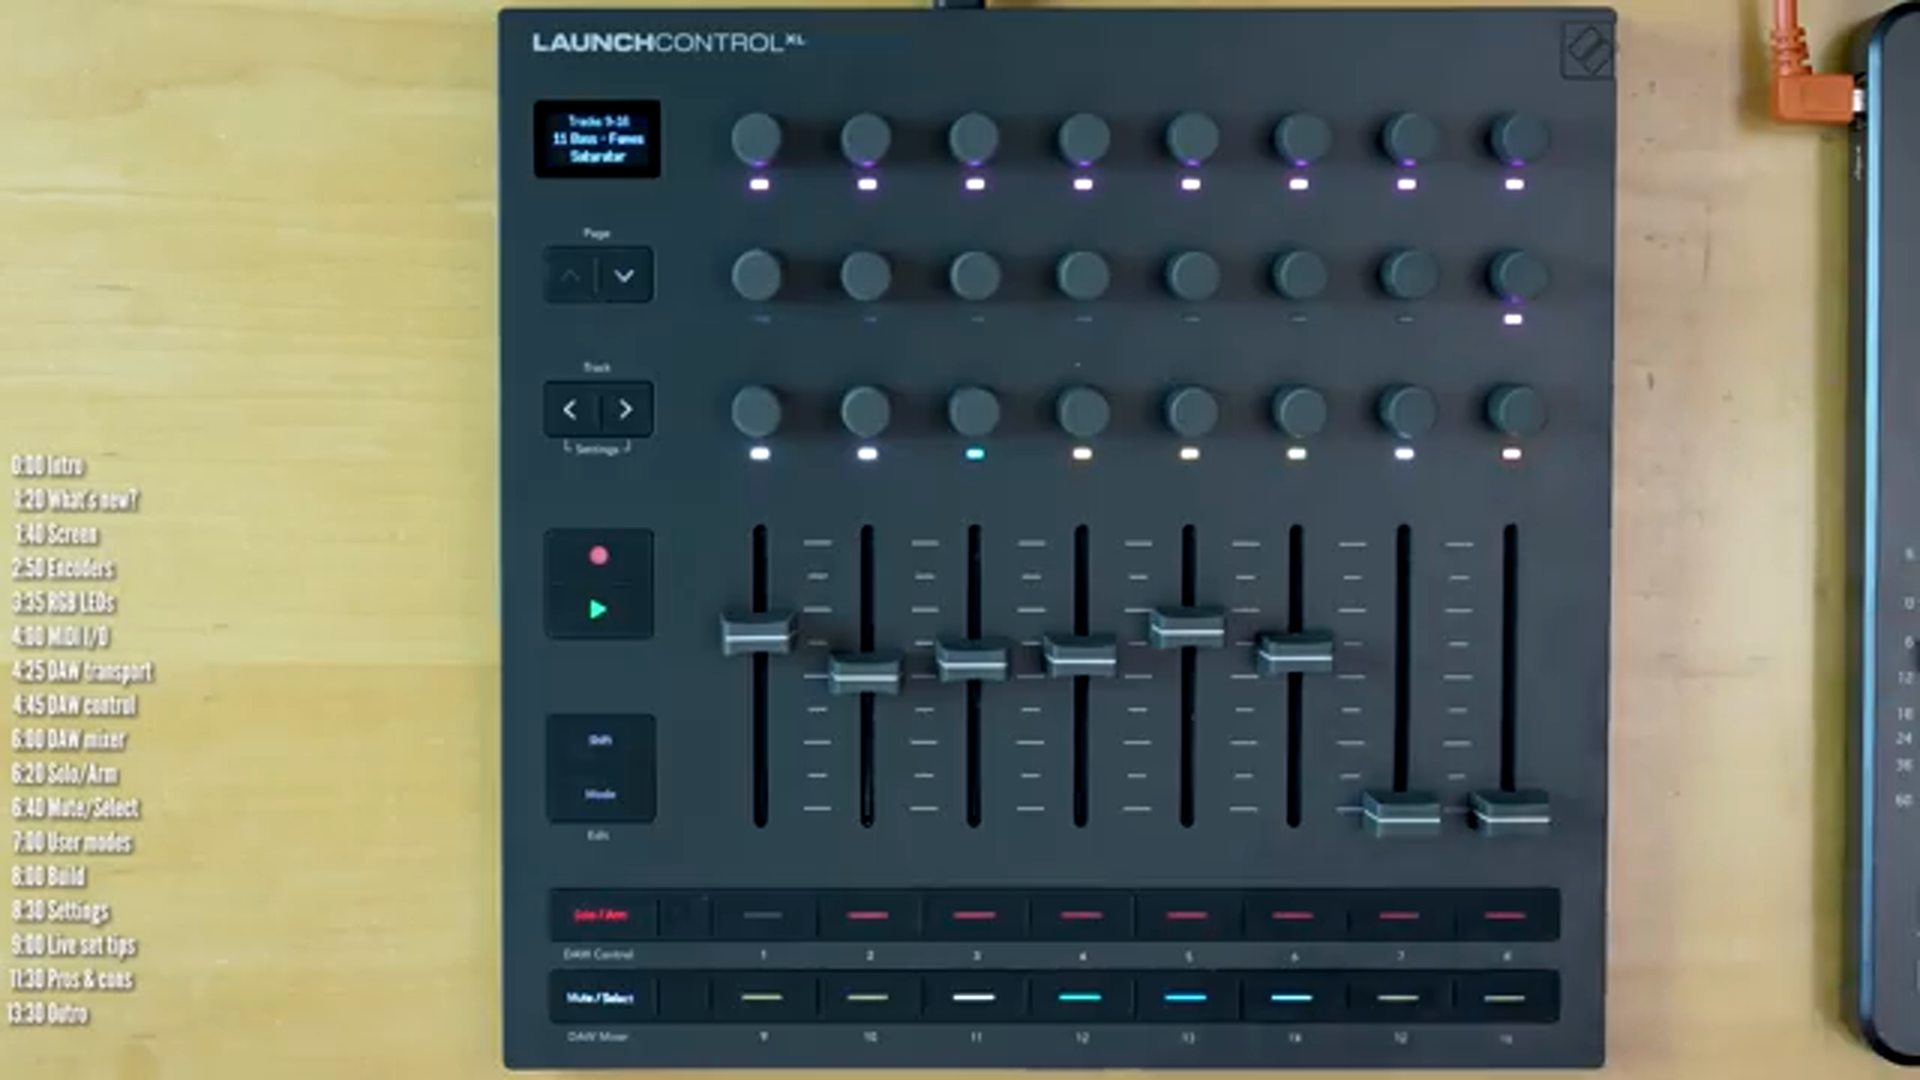Click the green Play button
The width and height of the screenshot is (1920, 1080).
pyautogui.click(x=598, y=609)
